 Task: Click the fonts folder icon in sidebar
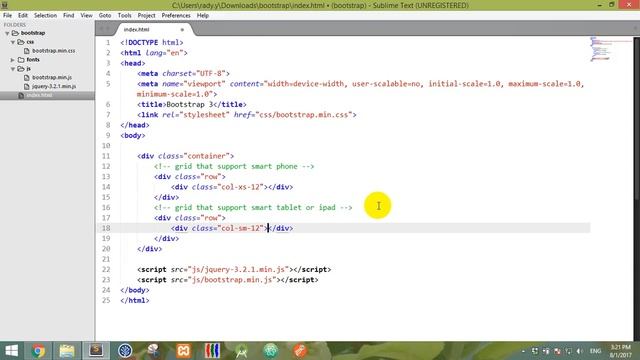pyautogui.click(x=21, y=60)
